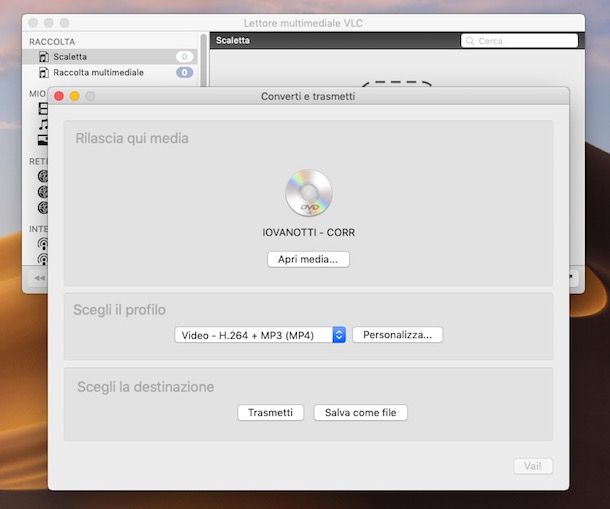Viewport: 610px width, 509px height.
Task: Choose Salva come file destination
Action: tap(361, 412)
